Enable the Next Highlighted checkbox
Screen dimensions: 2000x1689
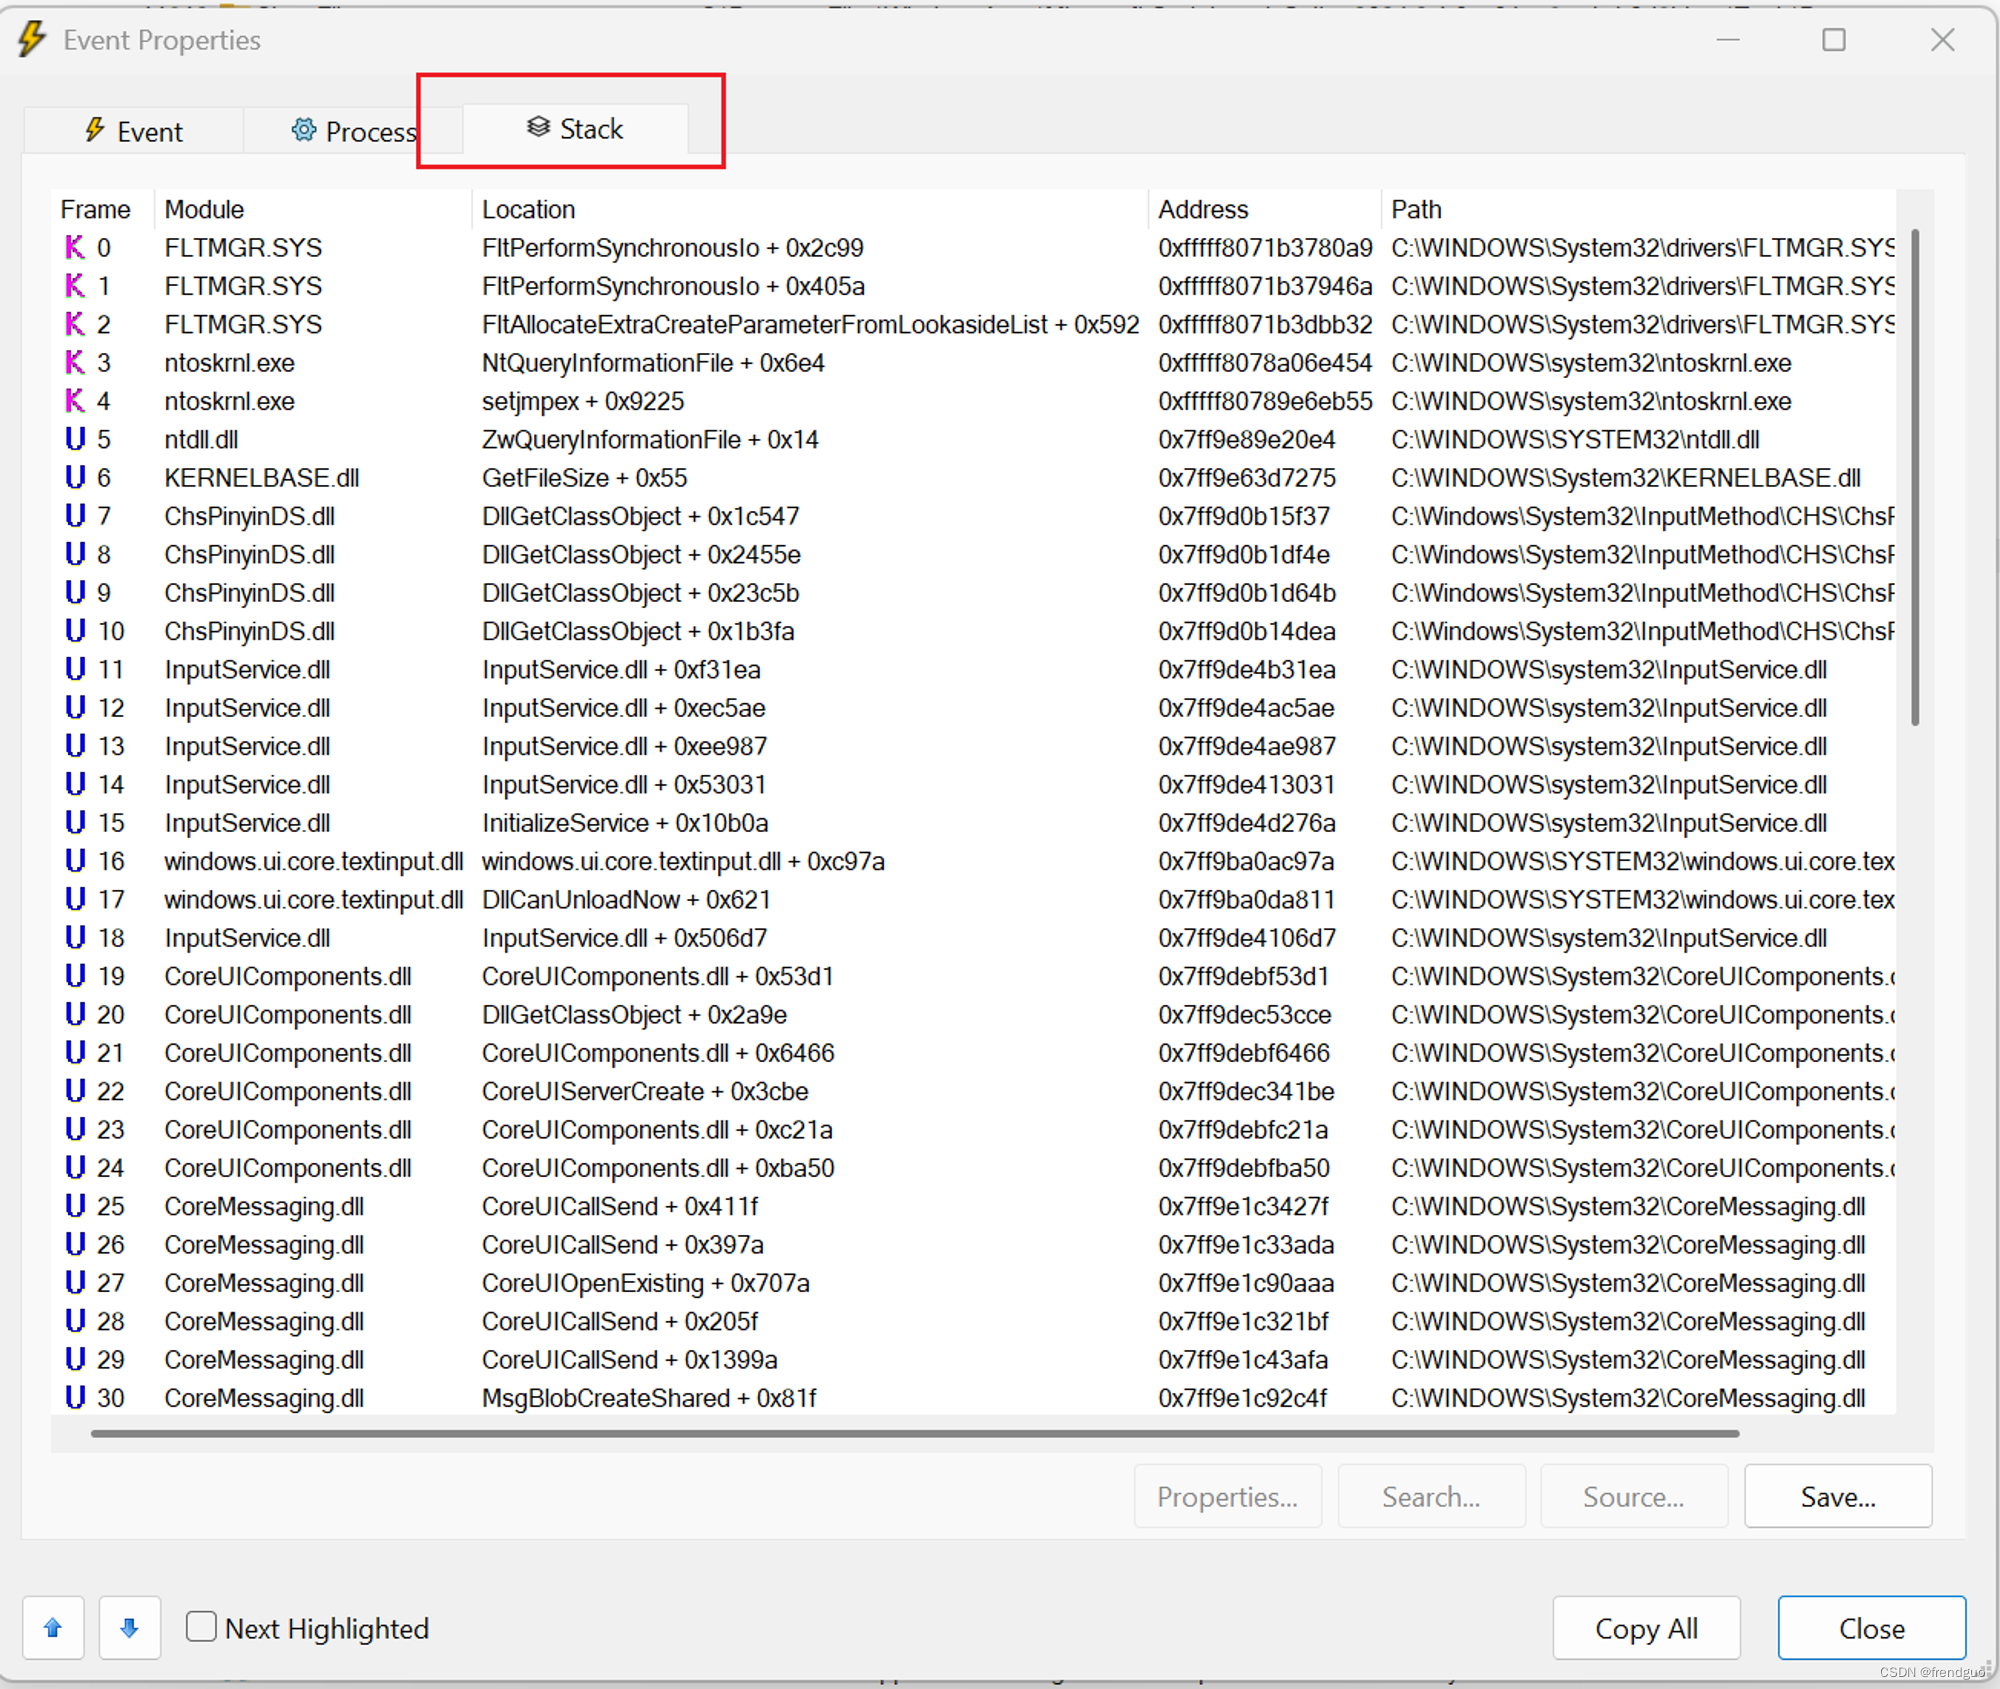(201, 1627)
